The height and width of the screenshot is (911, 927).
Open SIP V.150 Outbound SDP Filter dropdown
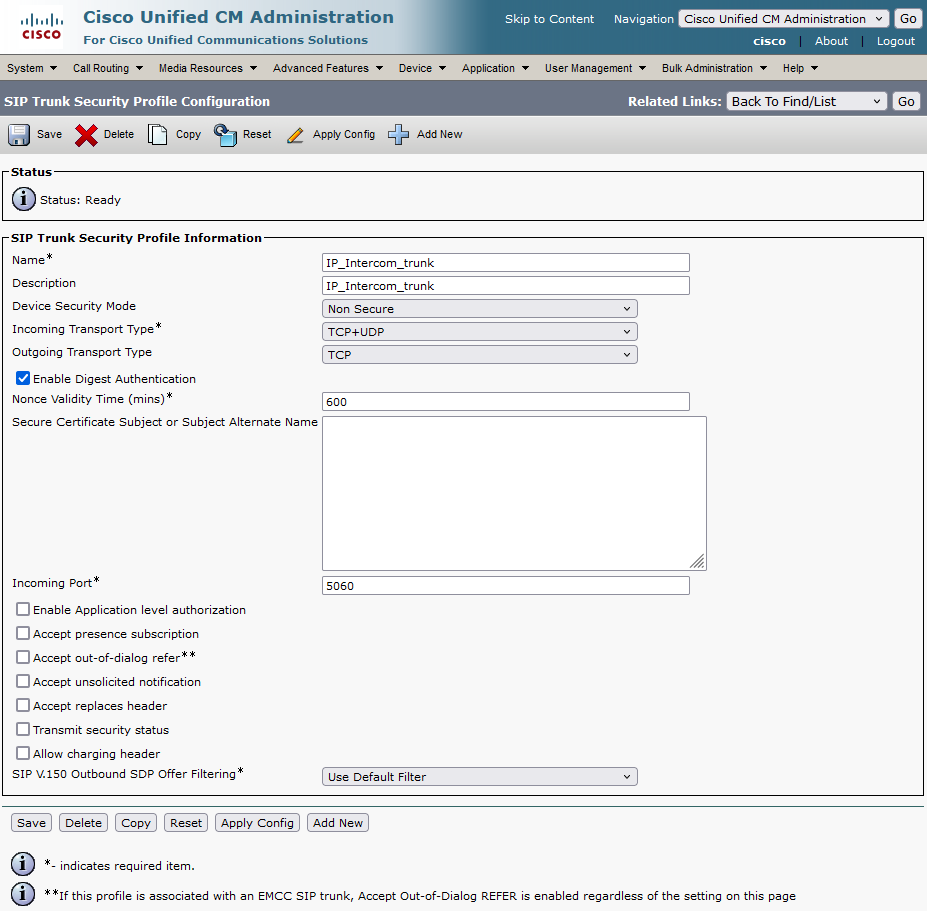[x=479, y=777]
